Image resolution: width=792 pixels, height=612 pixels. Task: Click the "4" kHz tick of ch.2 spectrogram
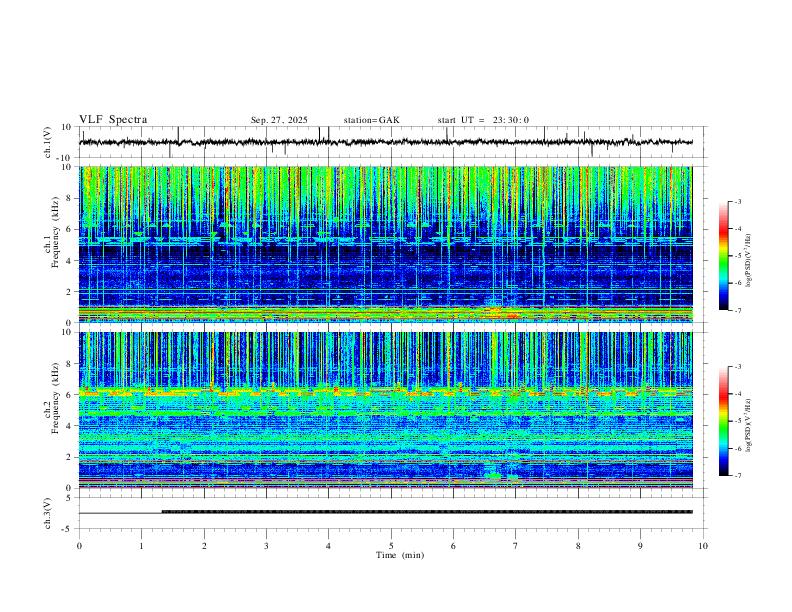(69, 426)
